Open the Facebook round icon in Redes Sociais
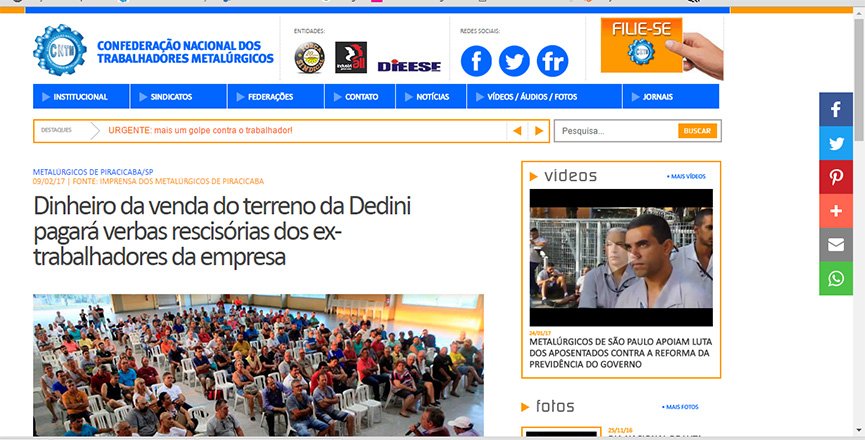The width and height of the screenshot is (865, 440). click(476, 61)
